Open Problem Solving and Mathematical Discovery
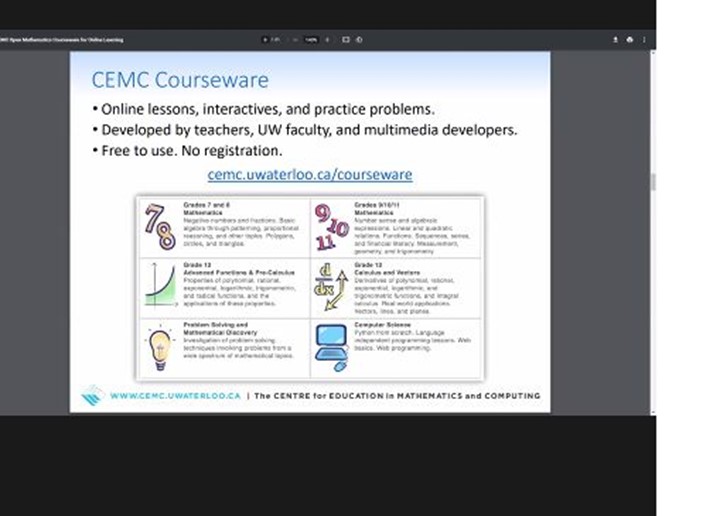Screen dimensions: 720x516 [225, 348]
